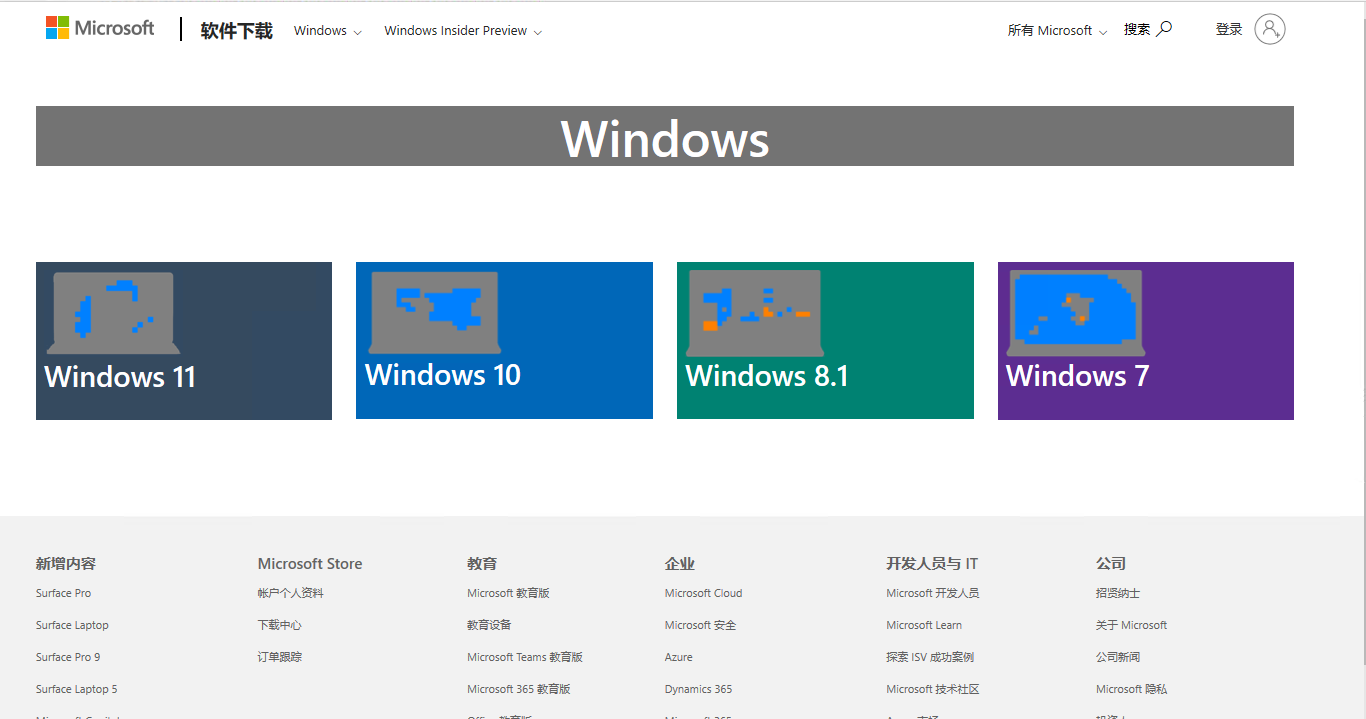This screenshot has height=719, width=1366.
Task: Open Microsoft 安全 link
Action: click(700, 625)
